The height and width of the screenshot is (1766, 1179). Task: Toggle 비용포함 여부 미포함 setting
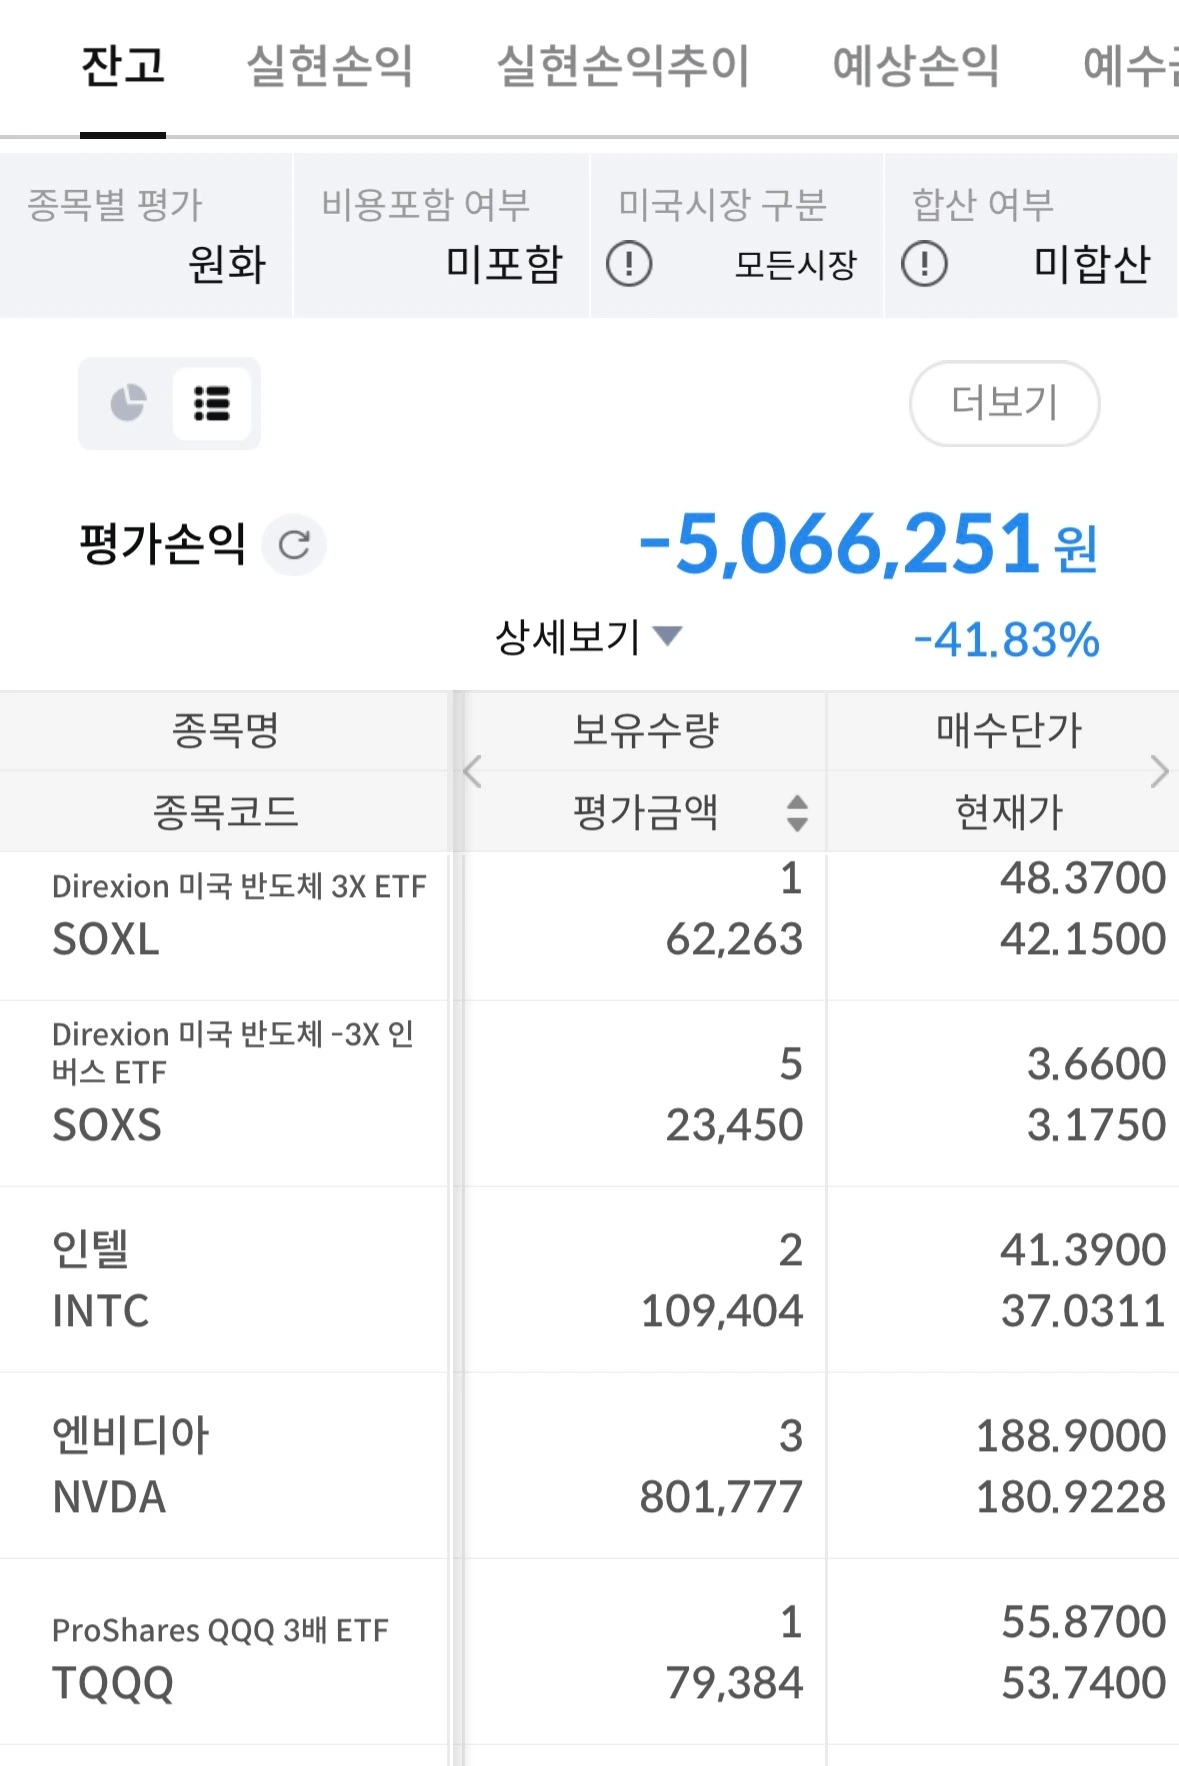click(441, 235)
